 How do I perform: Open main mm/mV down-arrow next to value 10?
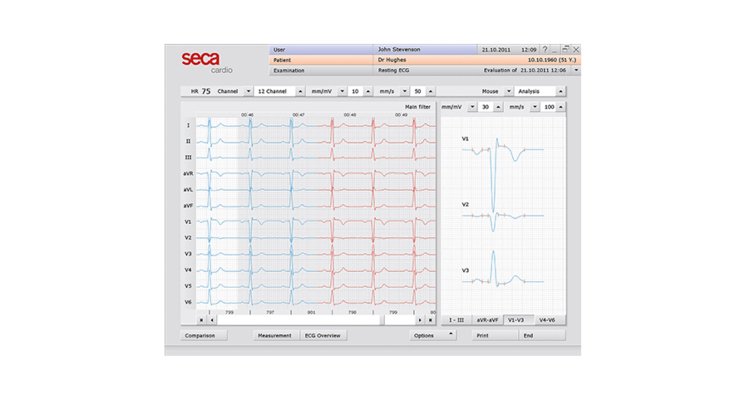coord(342,91)
